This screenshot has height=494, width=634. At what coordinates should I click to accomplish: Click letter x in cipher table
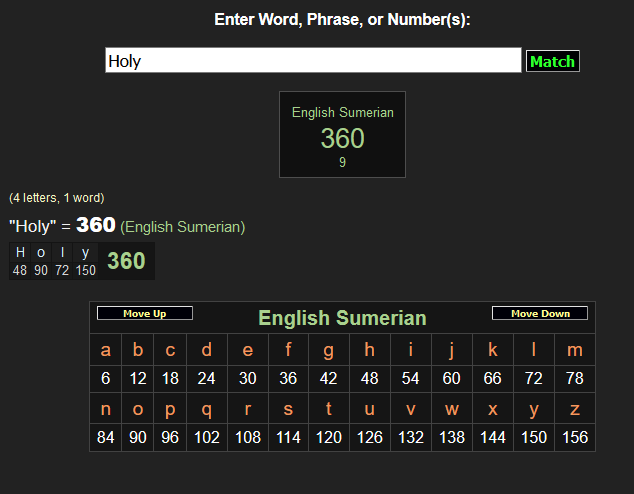click(492, 409)
